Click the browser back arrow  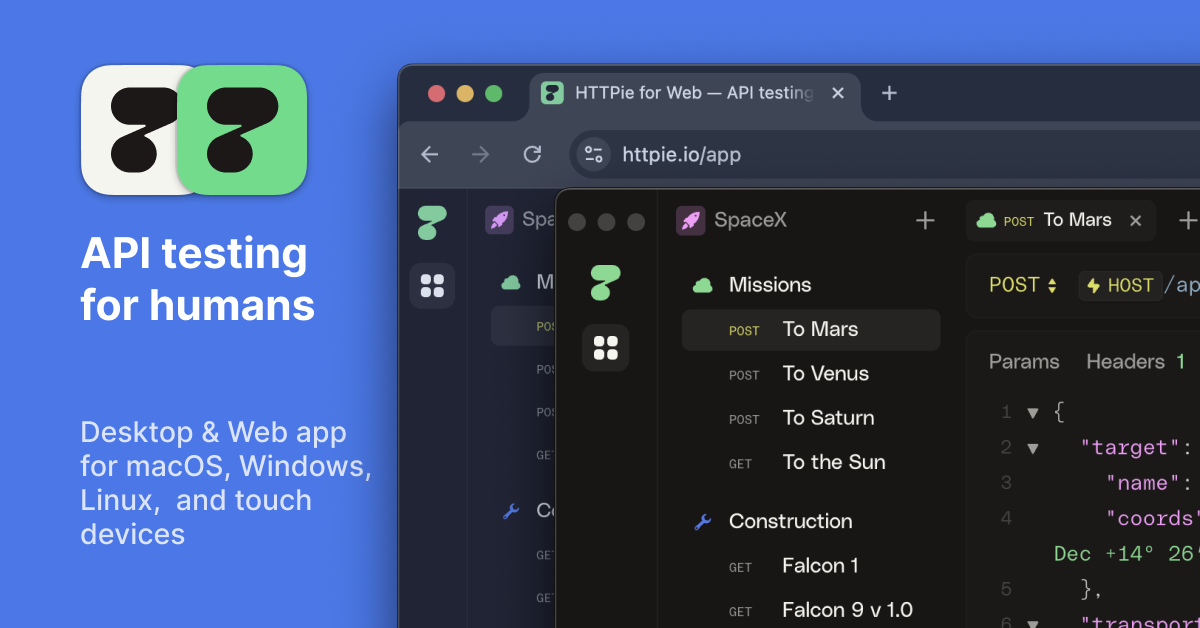[x=430, y=154]
